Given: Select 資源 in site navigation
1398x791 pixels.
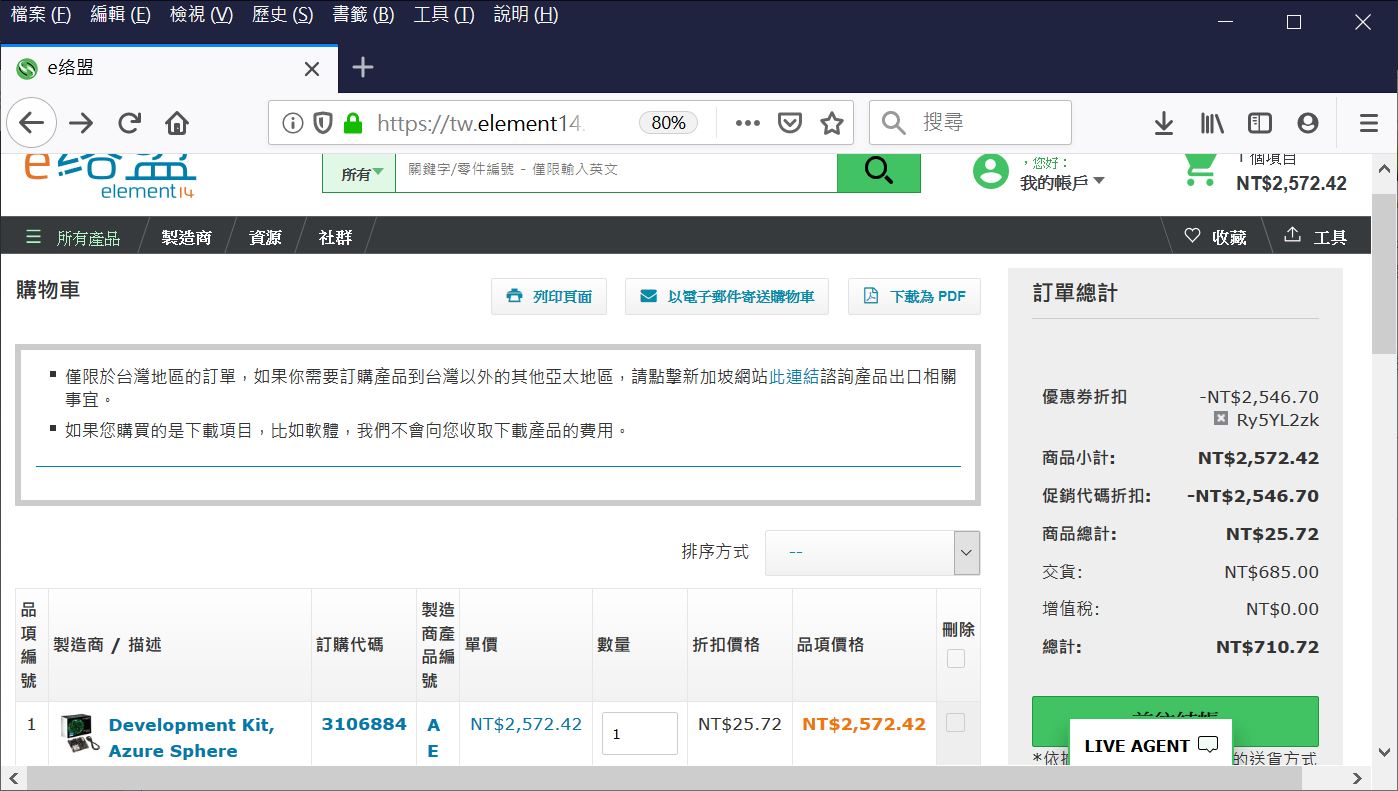Looking at the screenshot, I should coord(265,237).
